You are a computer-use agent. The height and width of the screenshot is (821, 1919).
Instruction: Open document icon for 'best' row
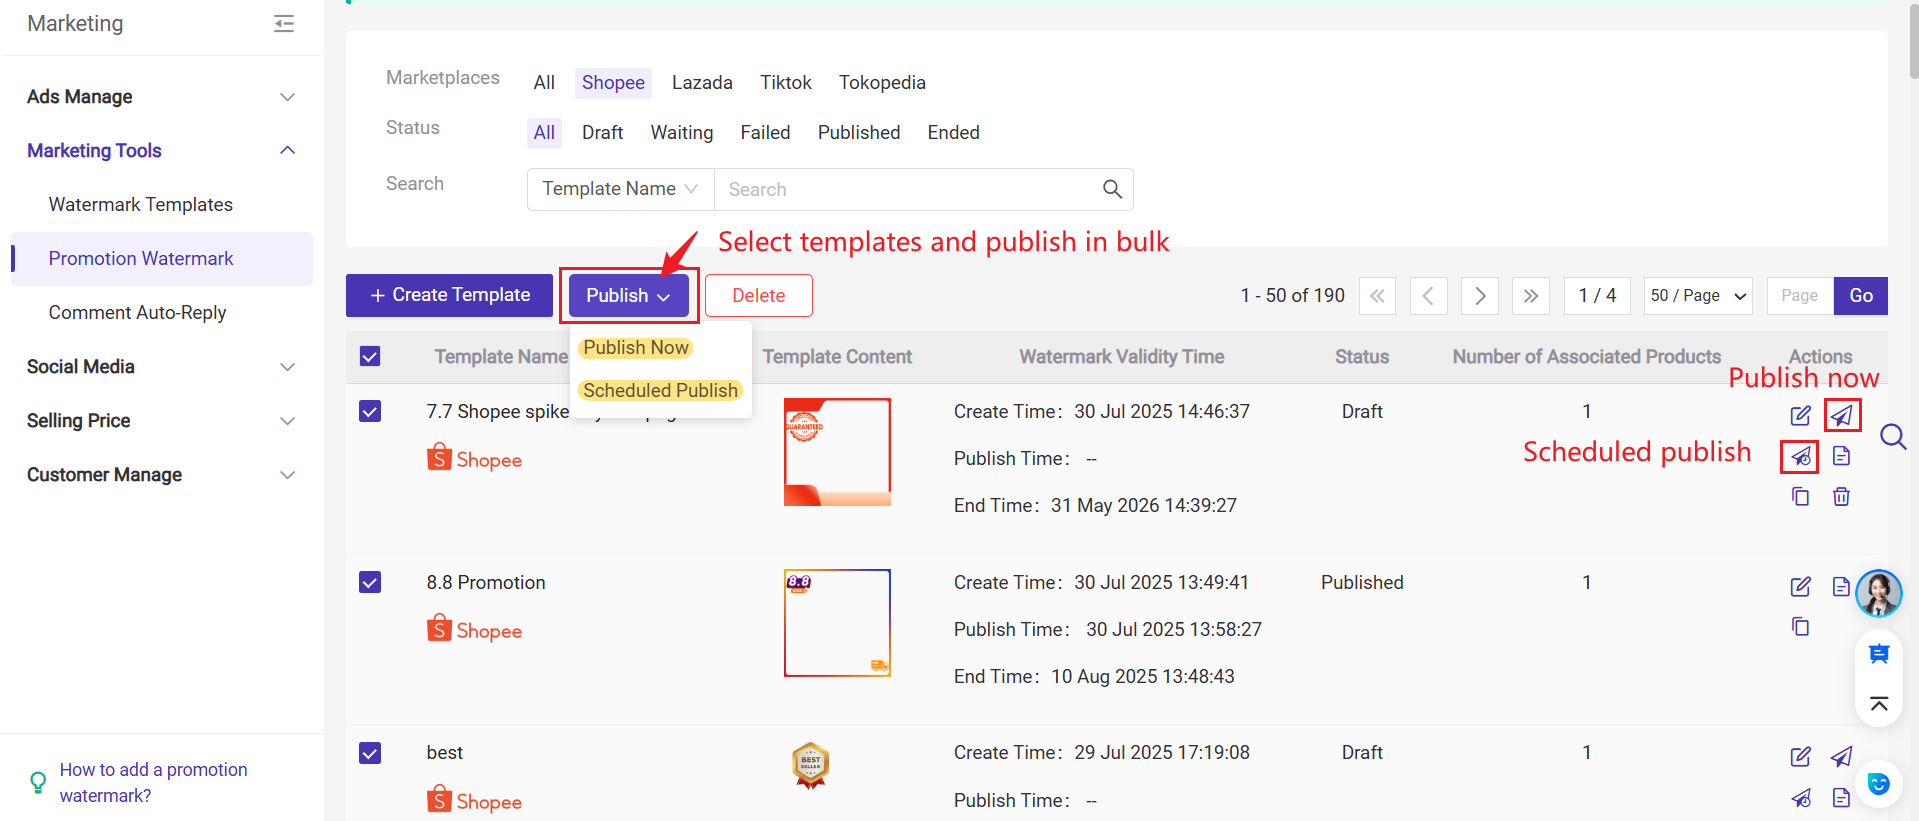pyautogui.click(x=1841, y=797)
